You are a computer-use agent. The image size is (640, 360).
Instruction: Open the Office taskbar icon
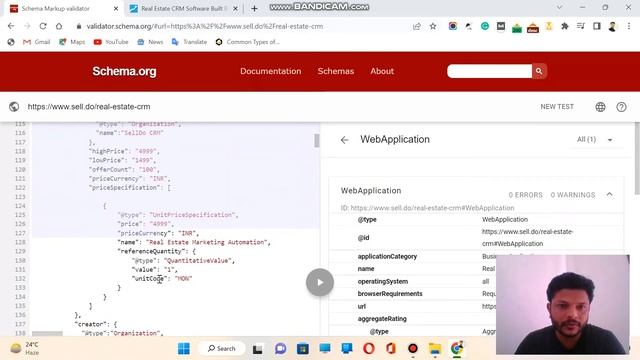(391, 349)
